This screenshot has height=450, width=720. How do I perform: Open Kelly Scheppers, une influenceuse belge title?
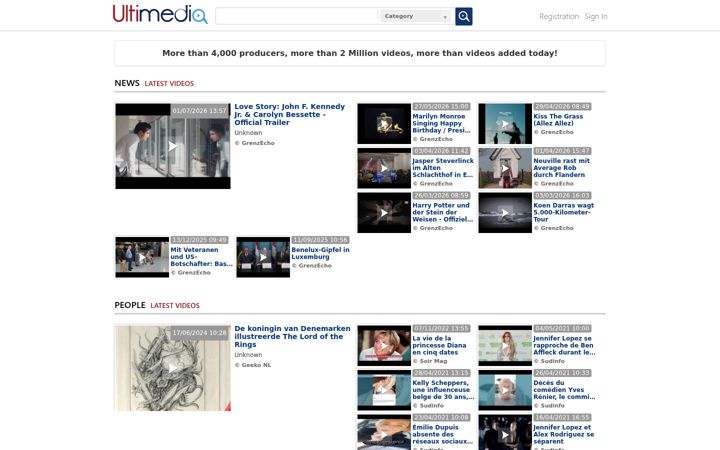(x=443, y=390)
